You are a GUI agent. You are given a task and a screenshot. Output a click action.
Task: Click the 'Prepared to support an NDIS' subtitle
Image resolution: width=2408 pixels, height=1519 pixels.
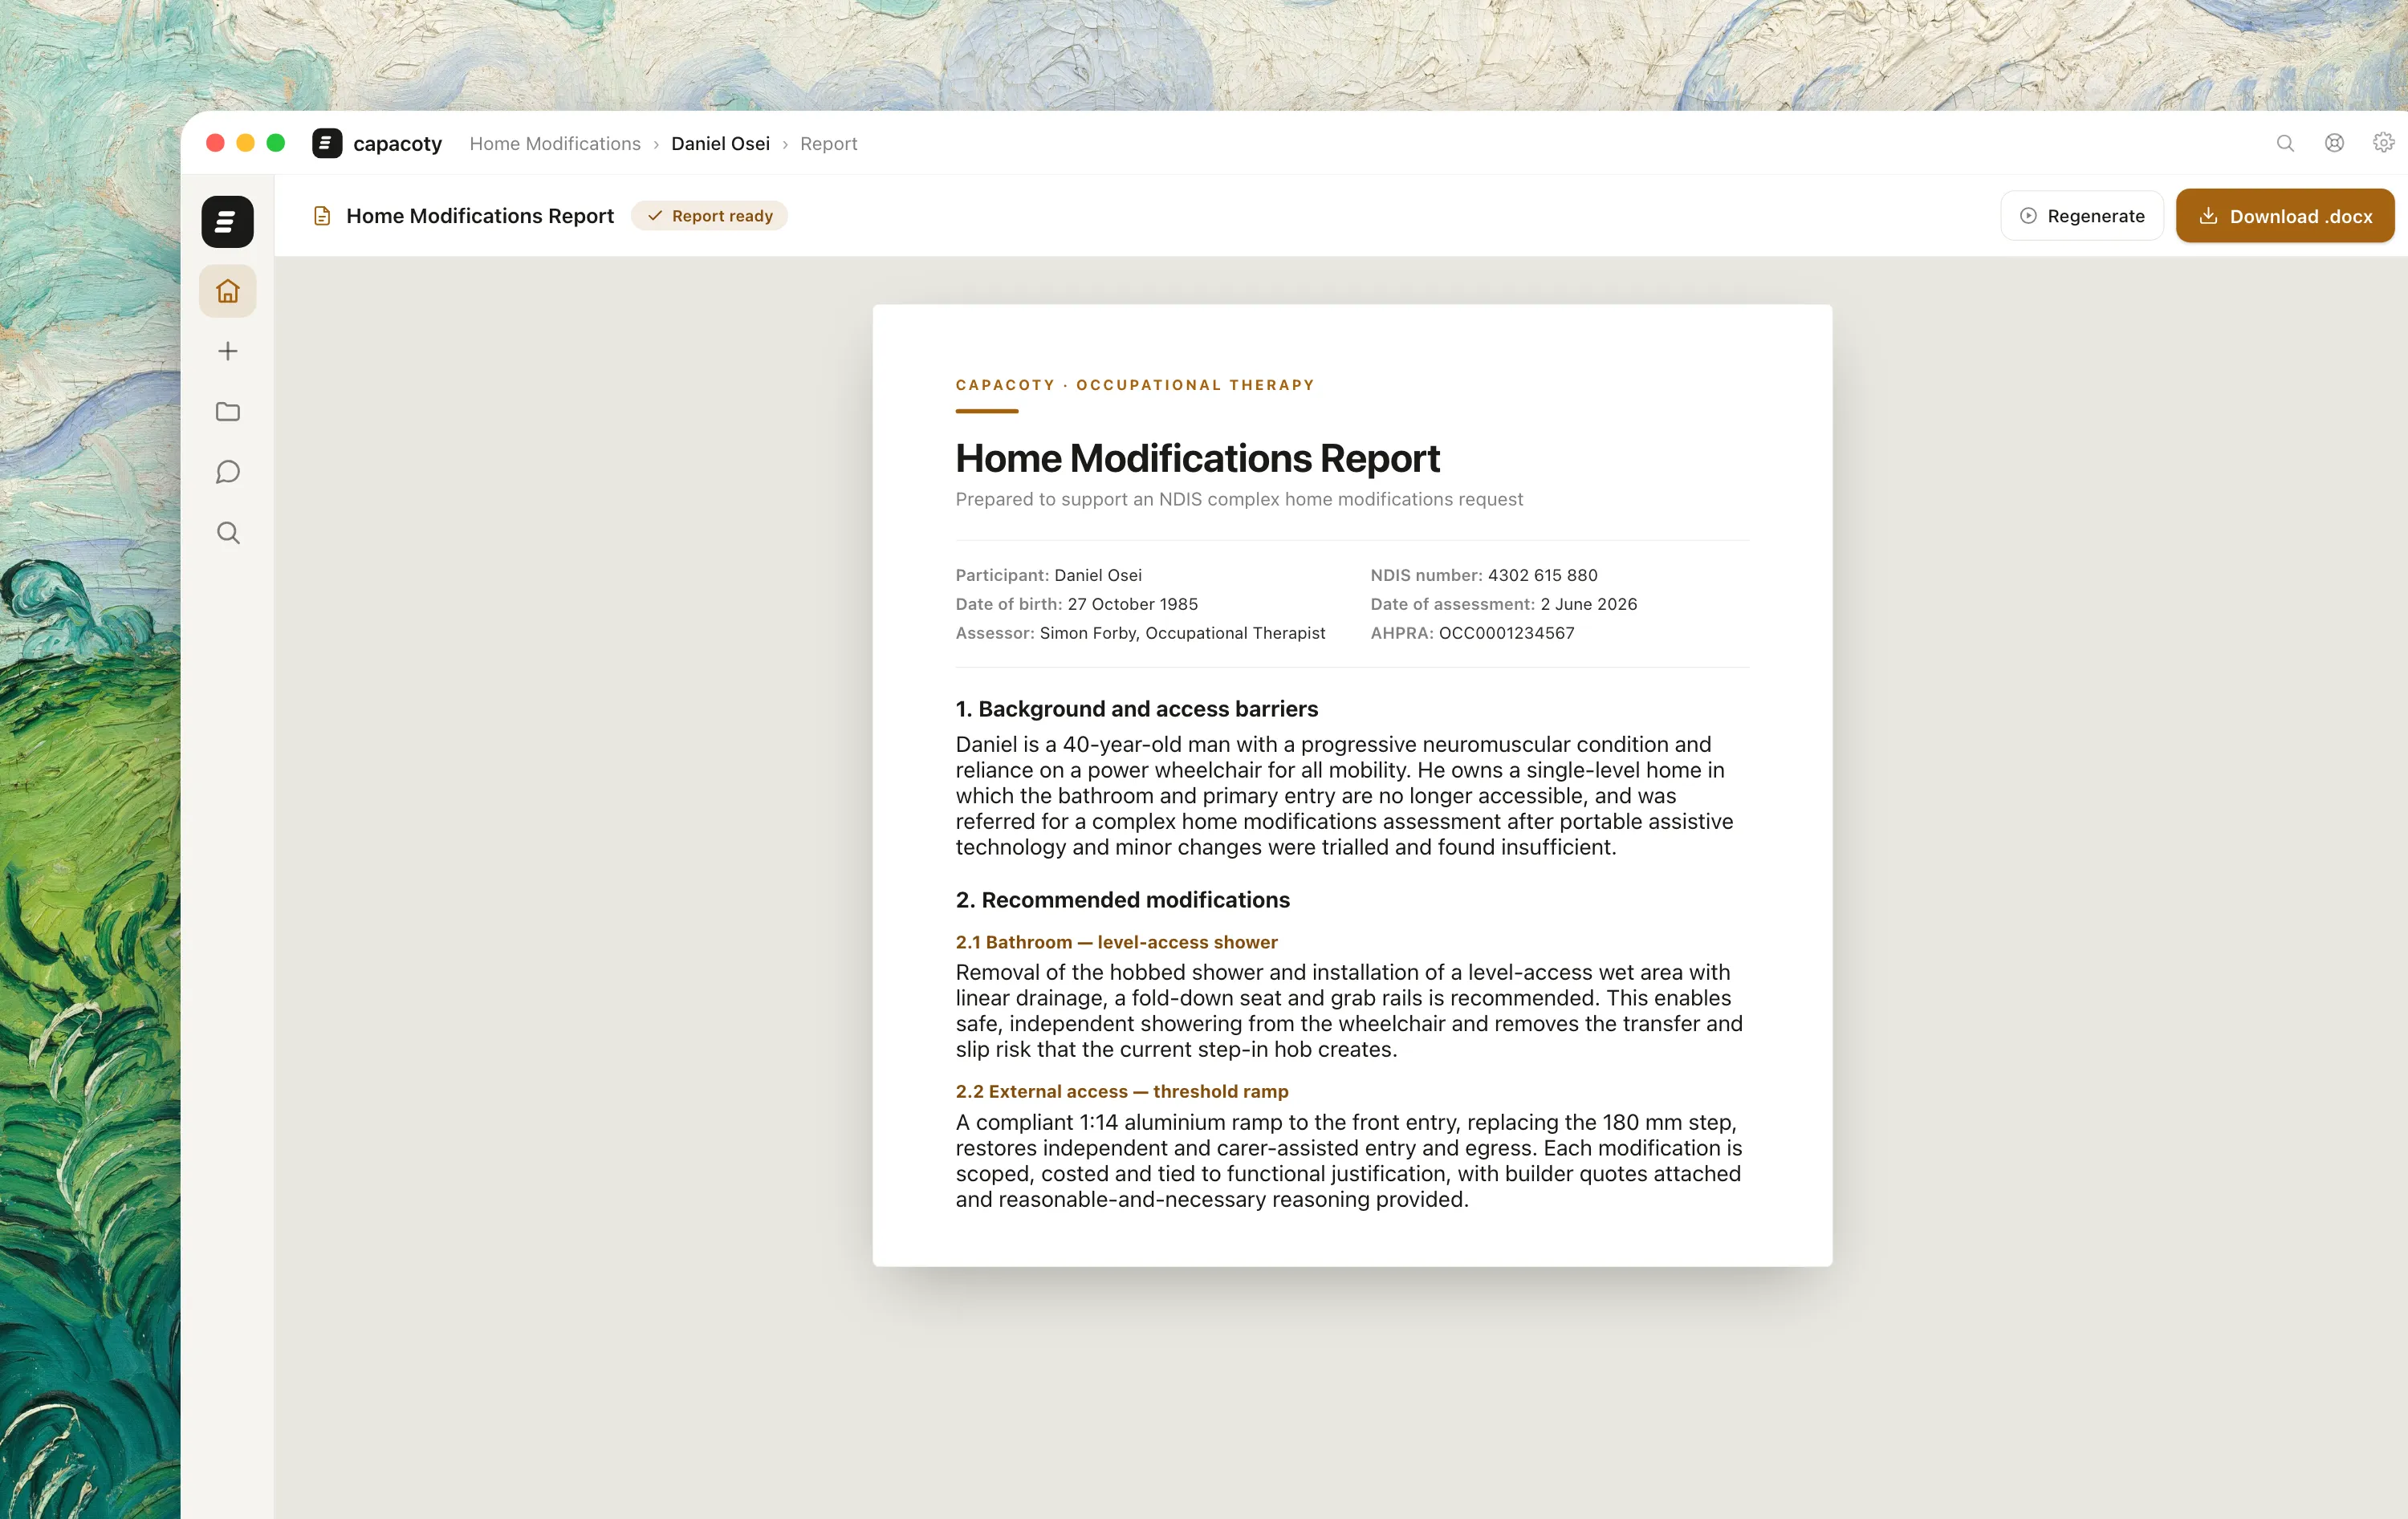coord(1239,499)
